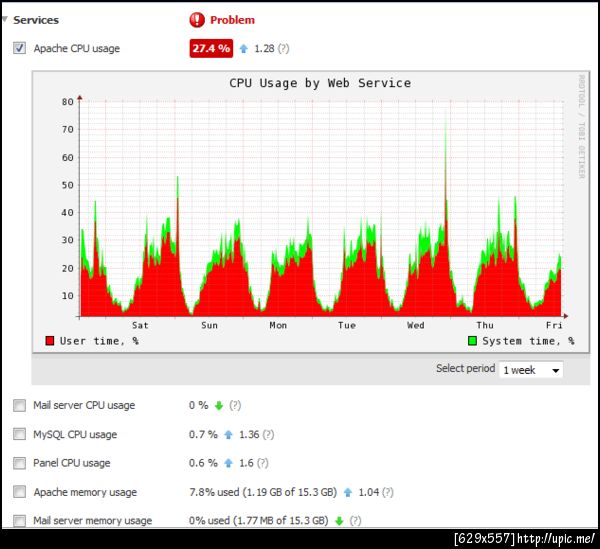The height and width of the screenshot is (549, 600).
Task: Tick the Apache memory usage checkbox
Action: pyautogui.click(x=20, y=492)
